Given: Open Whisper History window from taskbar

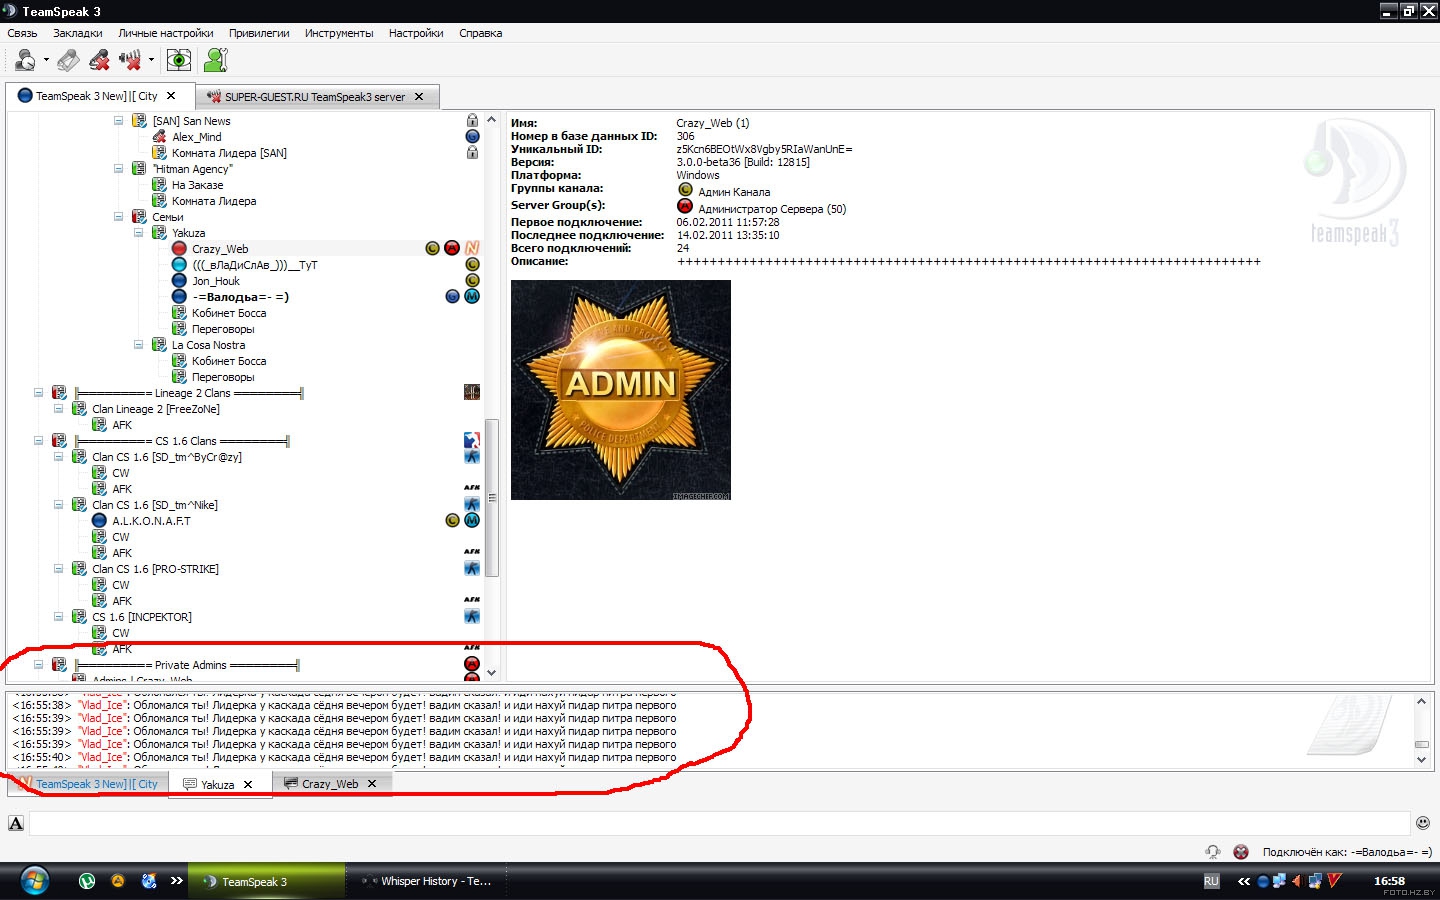Looking at the screenshot, I should 428,881.
